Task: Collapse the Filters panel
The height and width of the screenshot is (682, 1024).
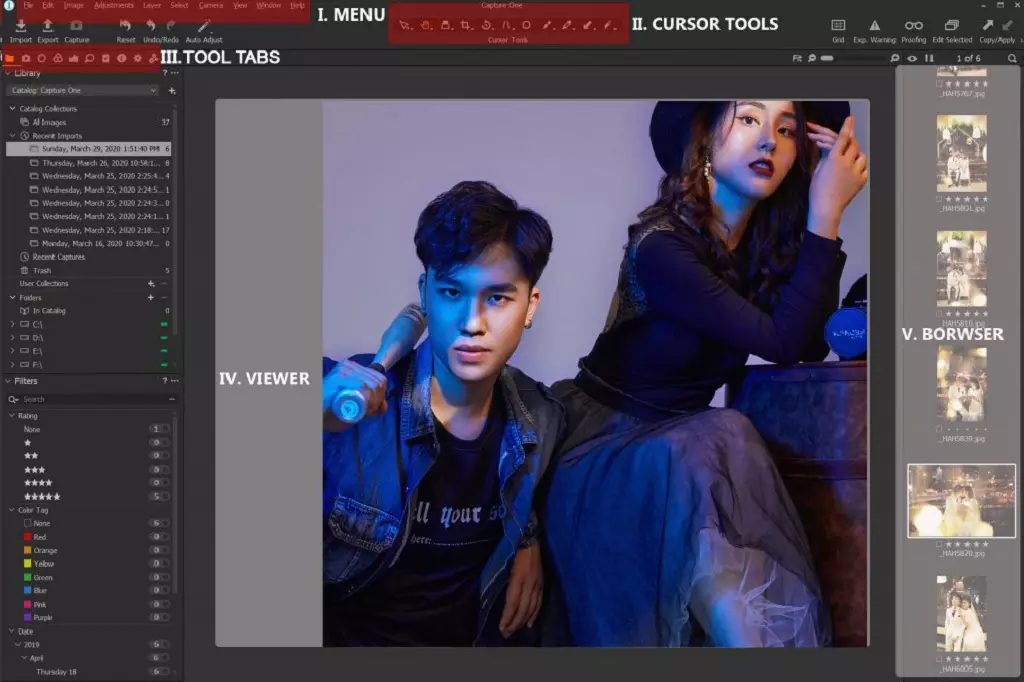Action: click(8, 381)
